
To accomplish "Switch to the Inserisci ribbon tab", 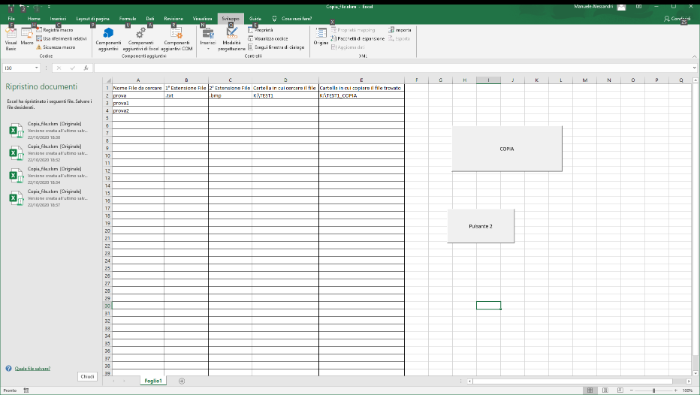I will click(x=58, y=18).
